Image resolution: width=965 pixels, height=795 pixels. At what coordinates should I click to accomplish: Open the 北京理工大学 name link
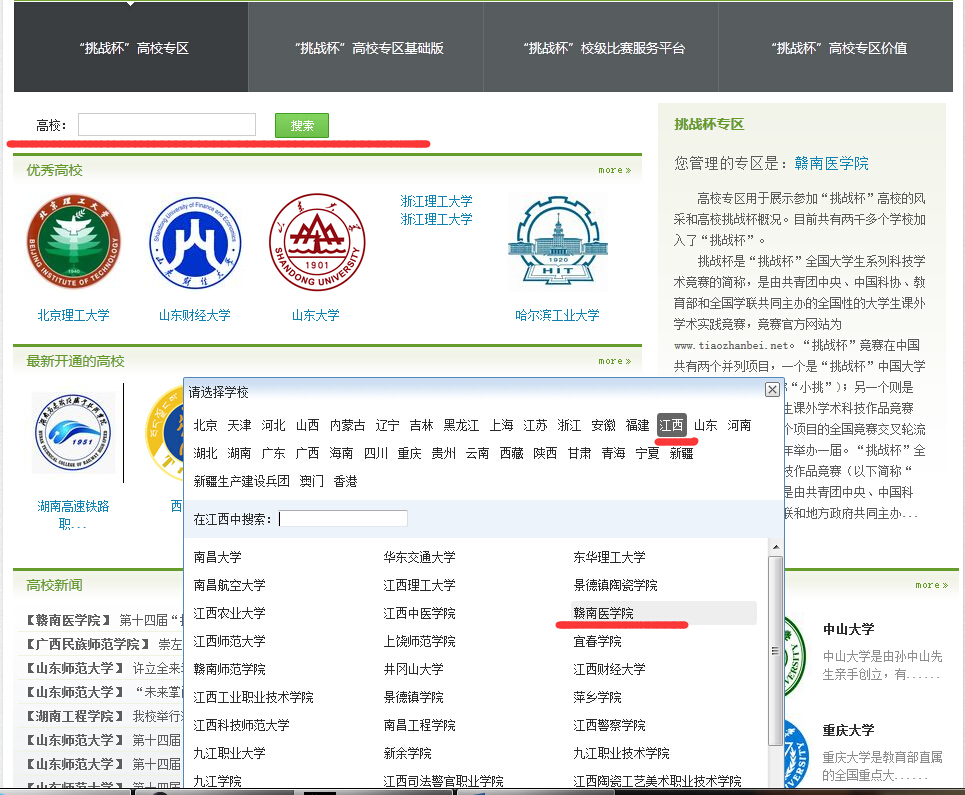[73, 315]
